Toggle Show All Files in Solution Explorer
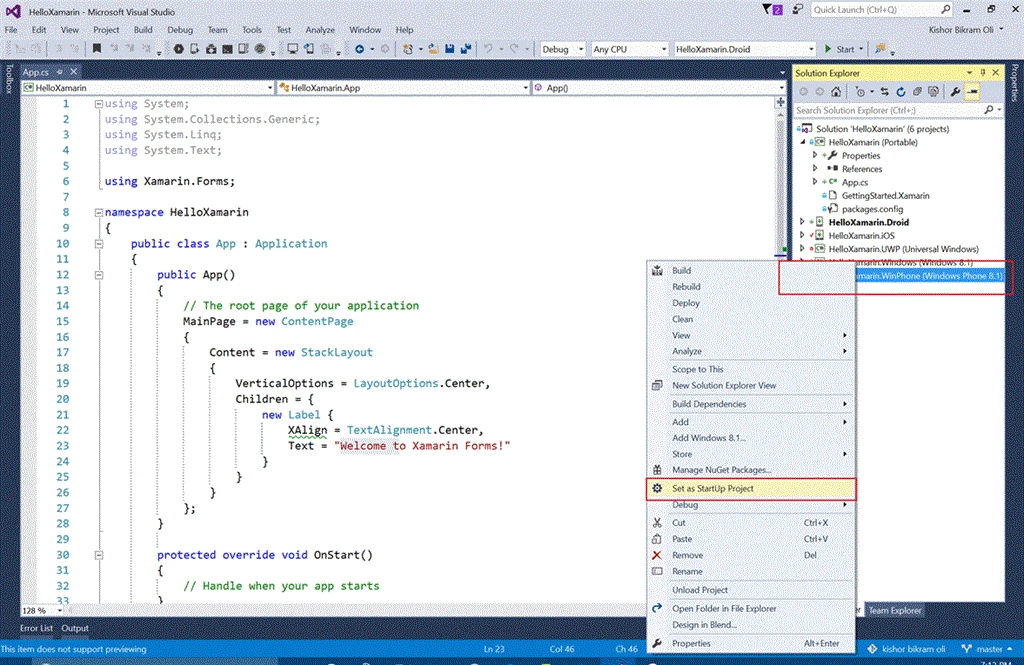Viewport: 1024px width, 665px height. point(933,92)
